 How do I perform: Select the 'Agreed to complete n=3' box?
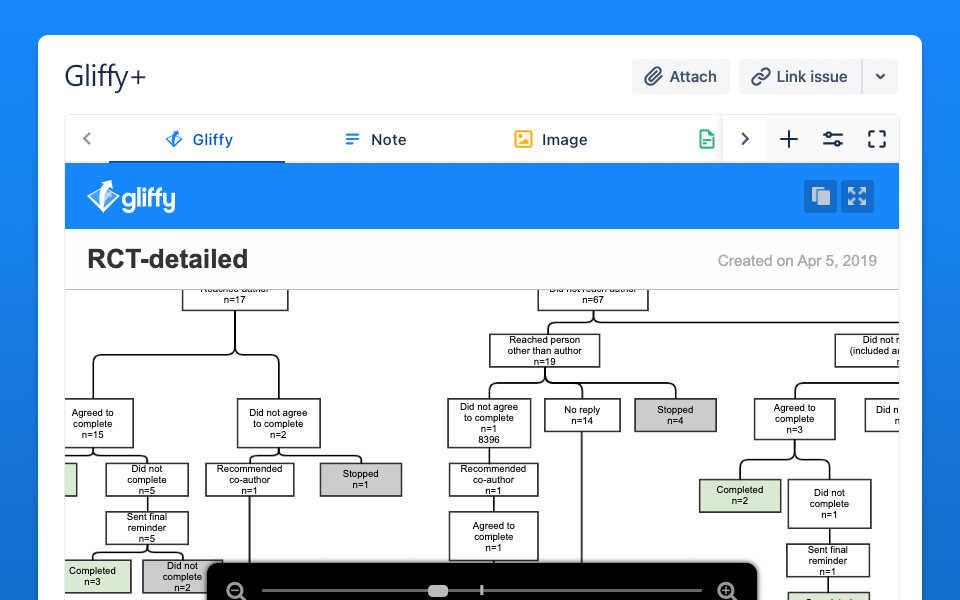point(795,419)
